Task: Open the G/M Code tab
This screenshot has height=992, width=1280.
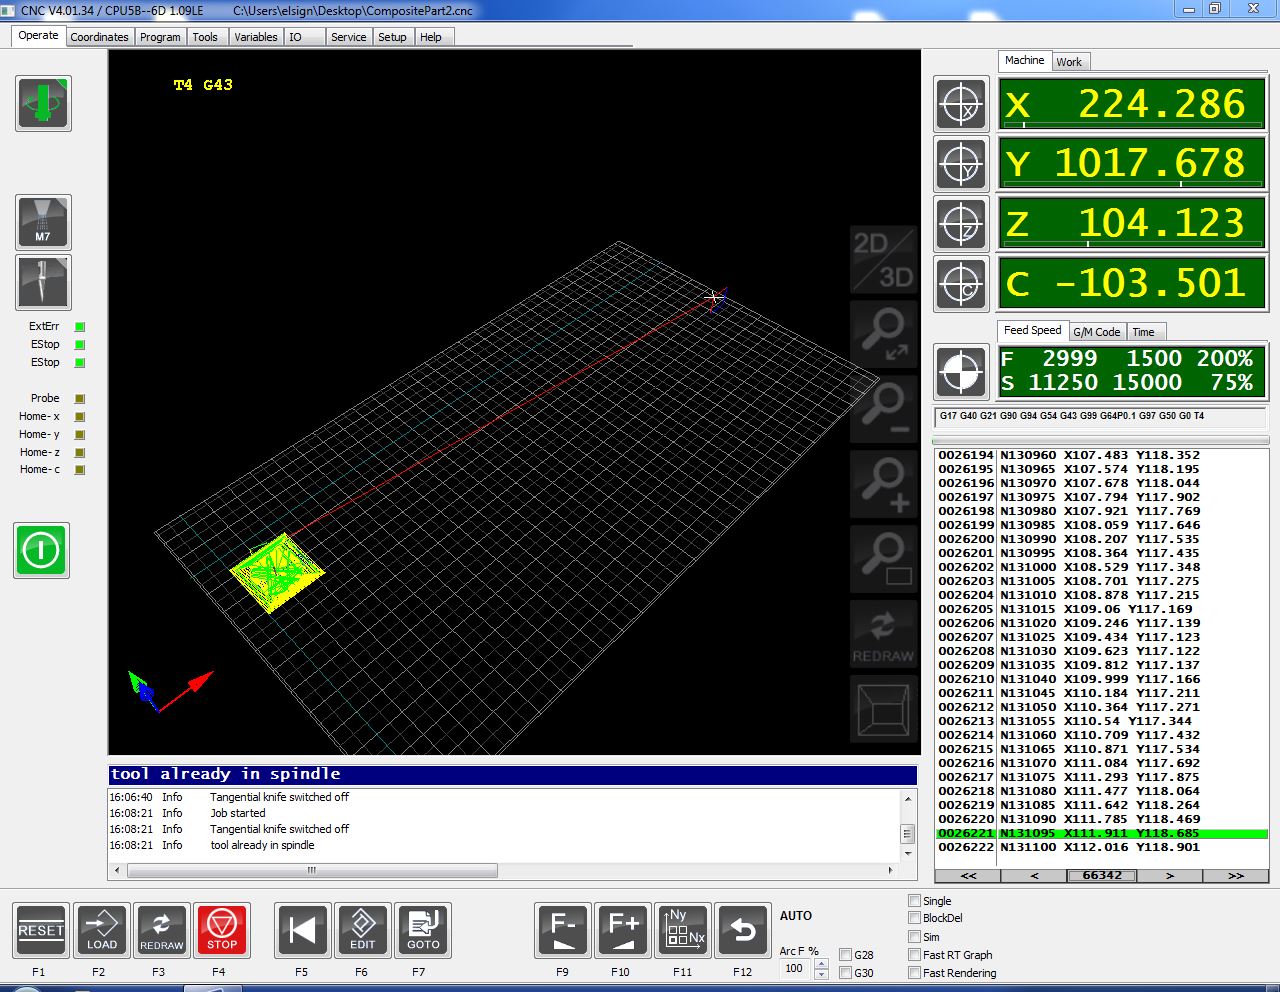Action: (x=1096, y=332)
